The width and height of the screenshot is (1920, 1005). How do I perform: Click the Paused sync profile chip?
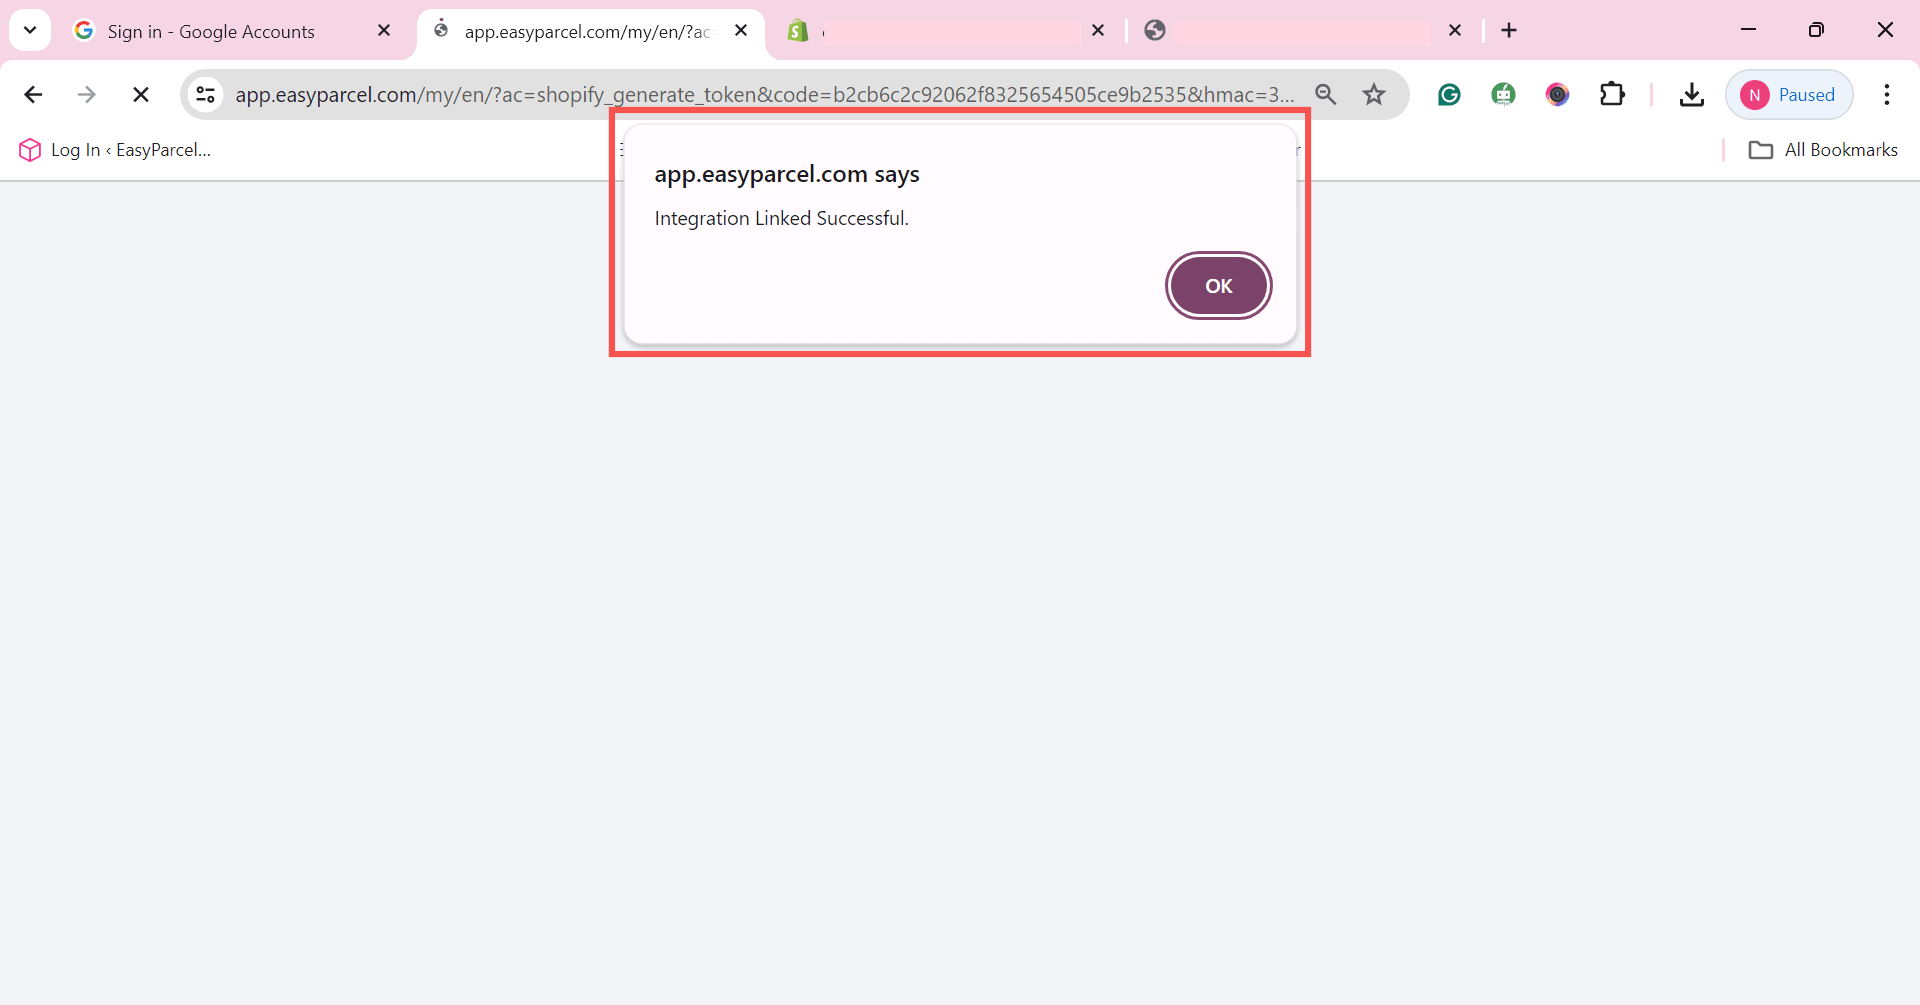pyautogui.click(x=1789, y=94)
